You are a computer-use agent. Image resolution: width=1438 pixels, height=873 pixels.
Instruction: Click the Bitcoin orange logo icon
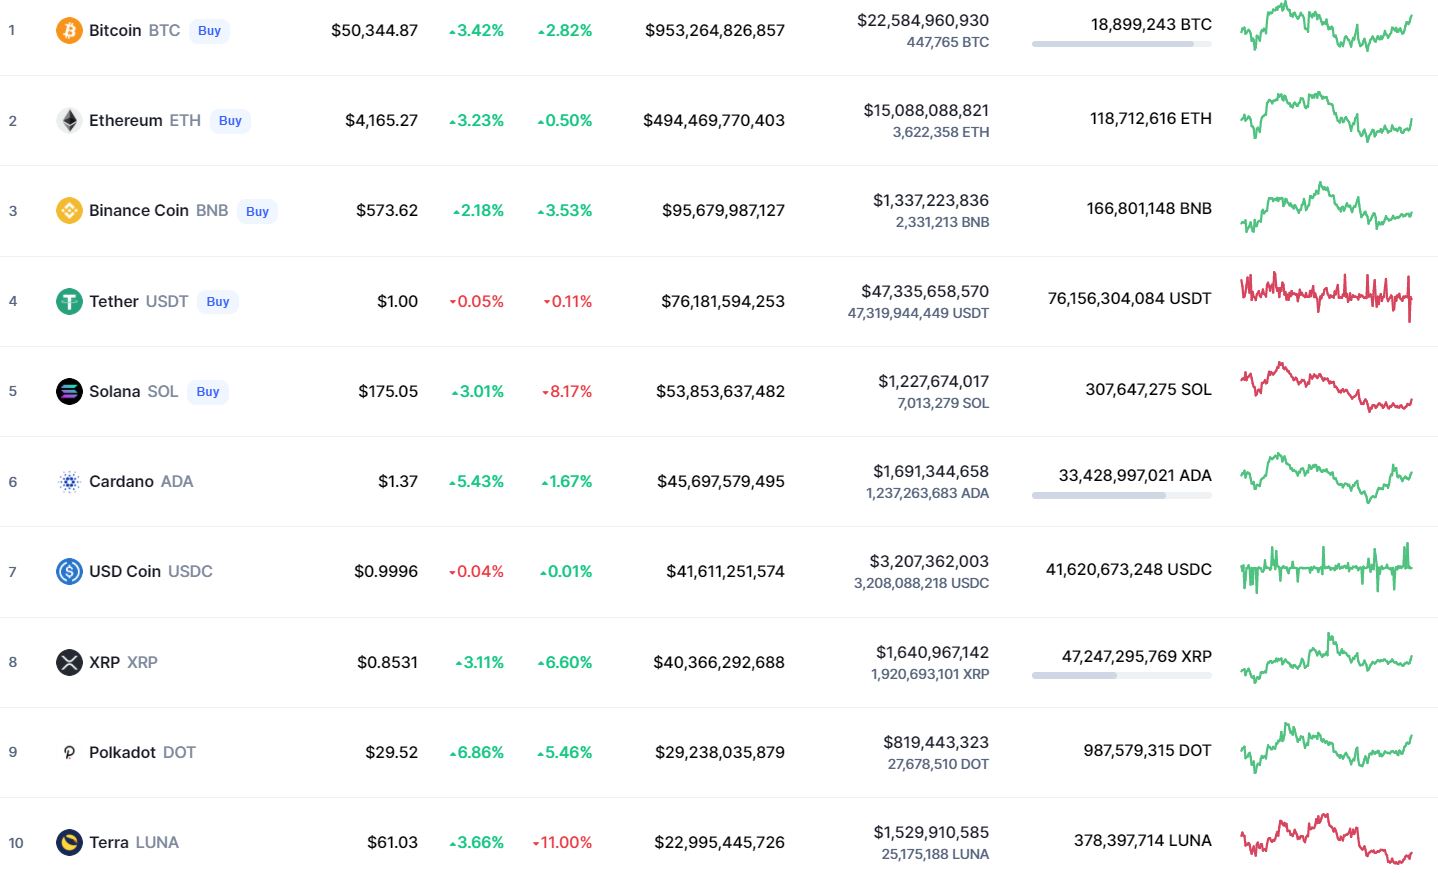pos(69,31)
